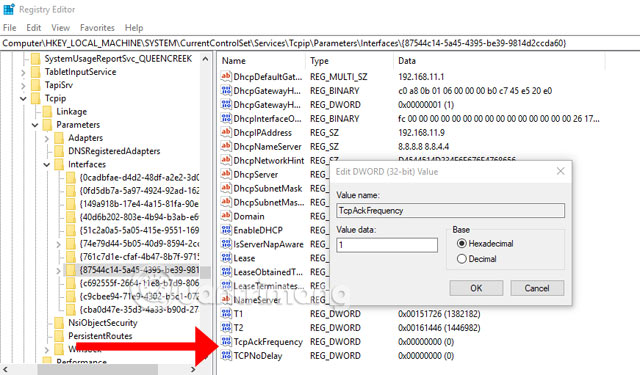The width and height of the screenshot is (640, 375).
Task: Select the Adapters folder icon
Action: (59, 138)
